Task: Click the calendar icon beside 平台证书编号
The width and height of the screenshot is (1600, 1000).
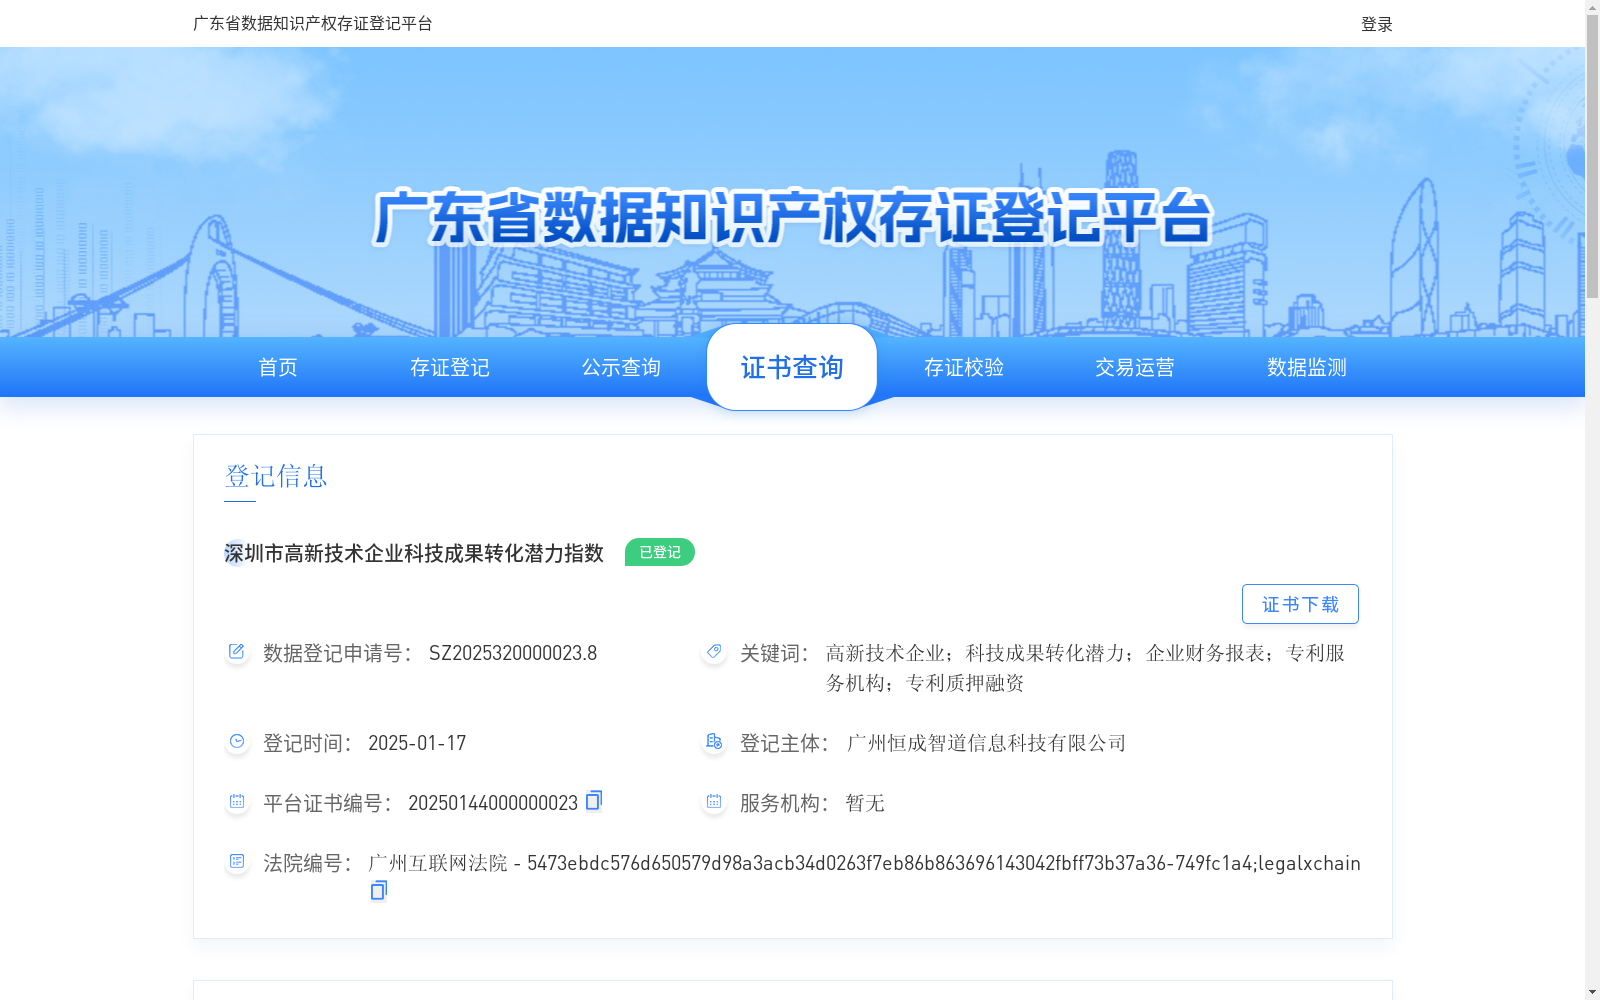Action: pyautogui.click(x=237, y=802)
